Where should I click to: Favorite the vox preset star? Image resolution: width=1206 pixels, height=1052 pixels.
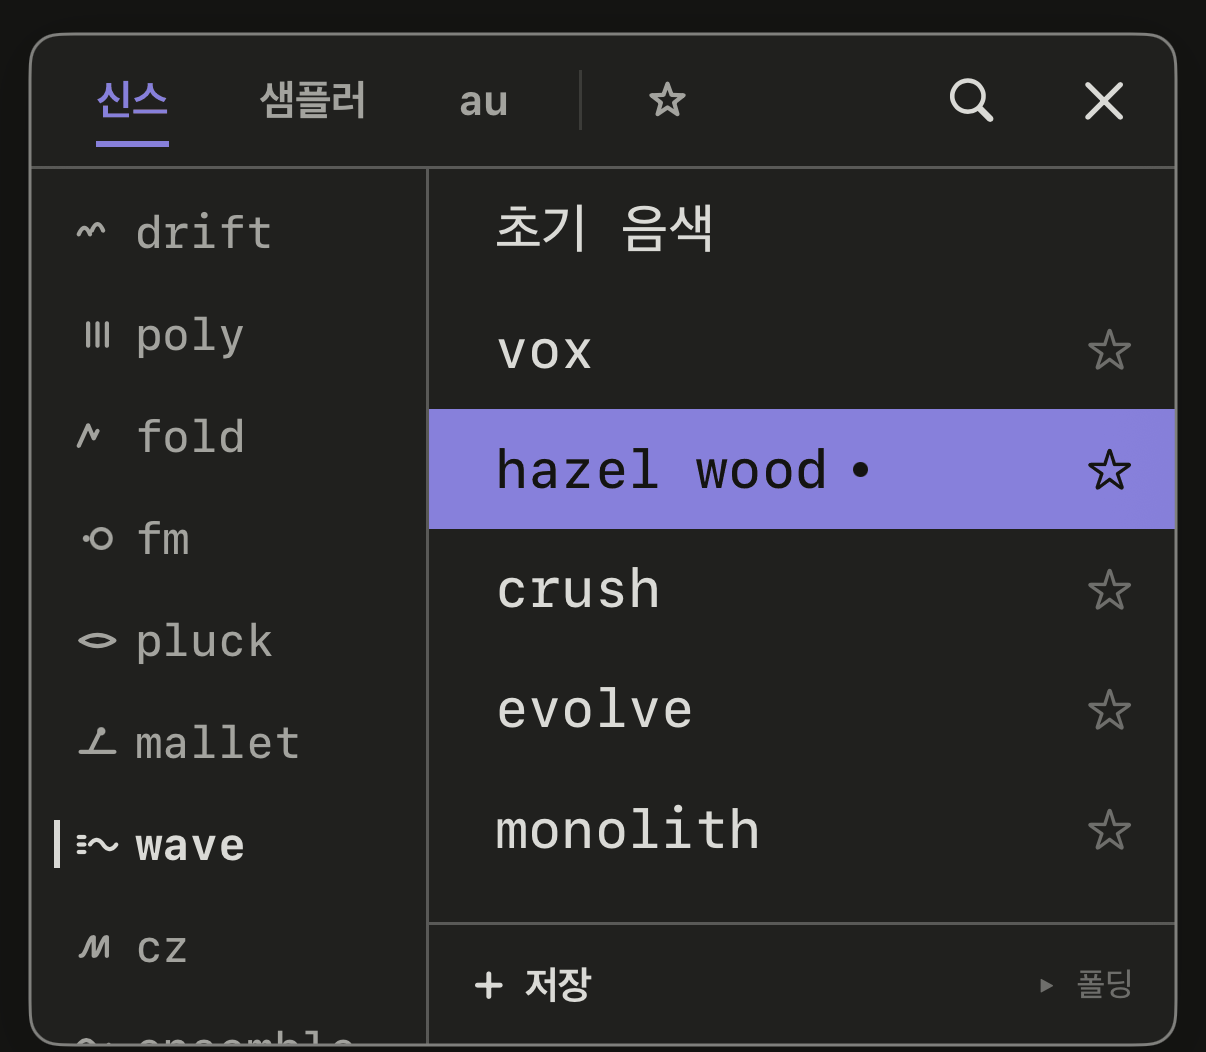coord(1109,350)
